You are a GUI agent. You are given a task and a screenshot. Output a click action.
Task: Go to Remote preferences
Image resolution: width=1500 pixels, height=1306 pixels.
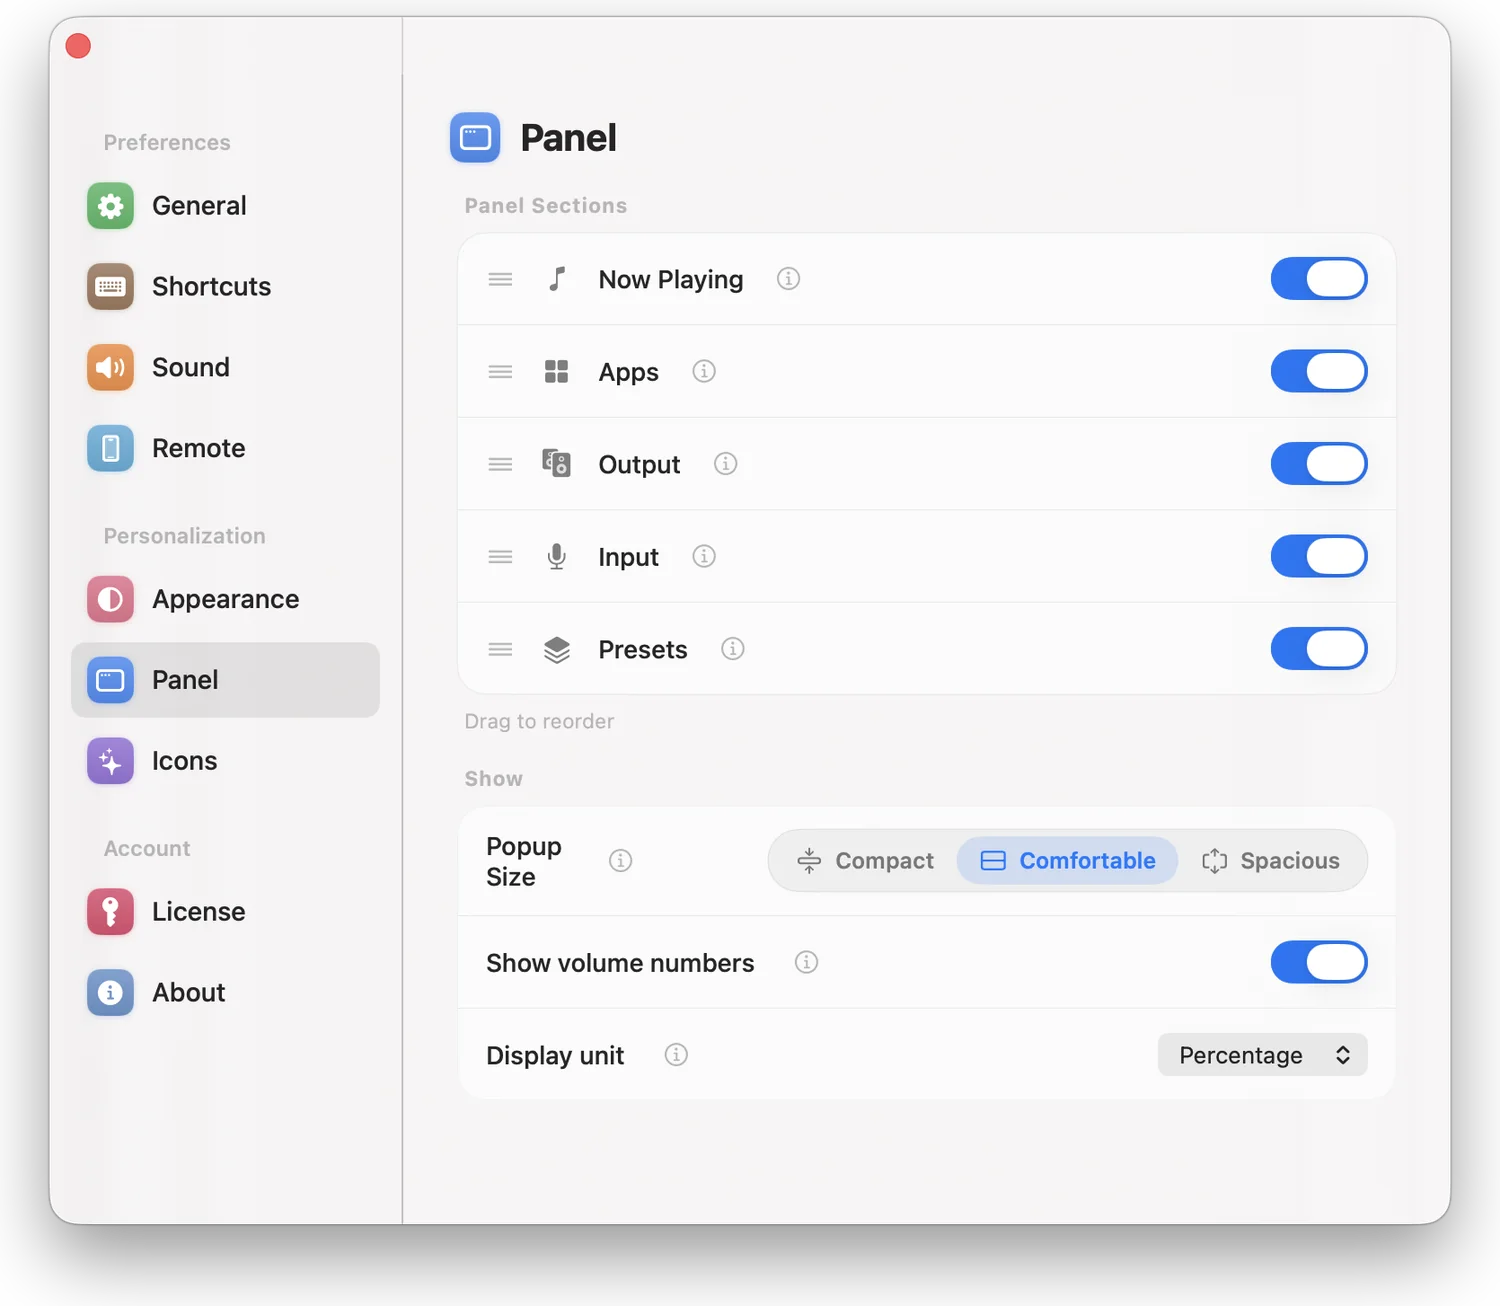(x=225, y=448)
